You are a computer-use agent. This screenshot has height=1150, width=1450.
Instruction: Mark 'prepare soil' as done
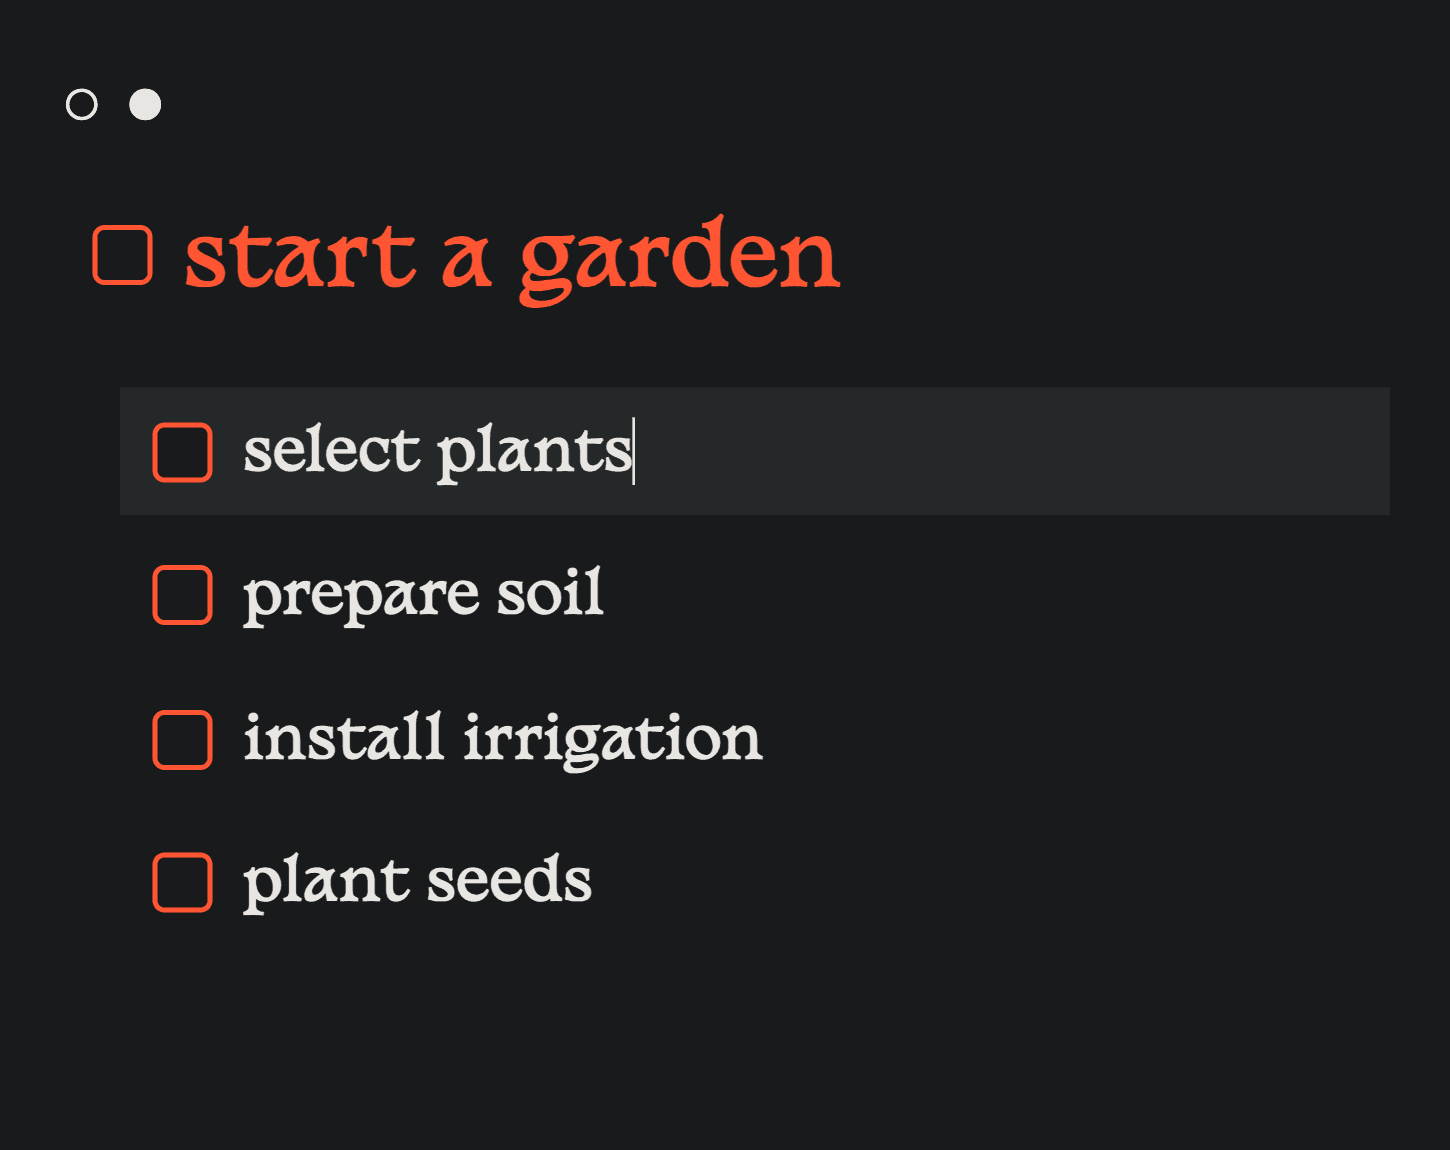coord(182,595)
